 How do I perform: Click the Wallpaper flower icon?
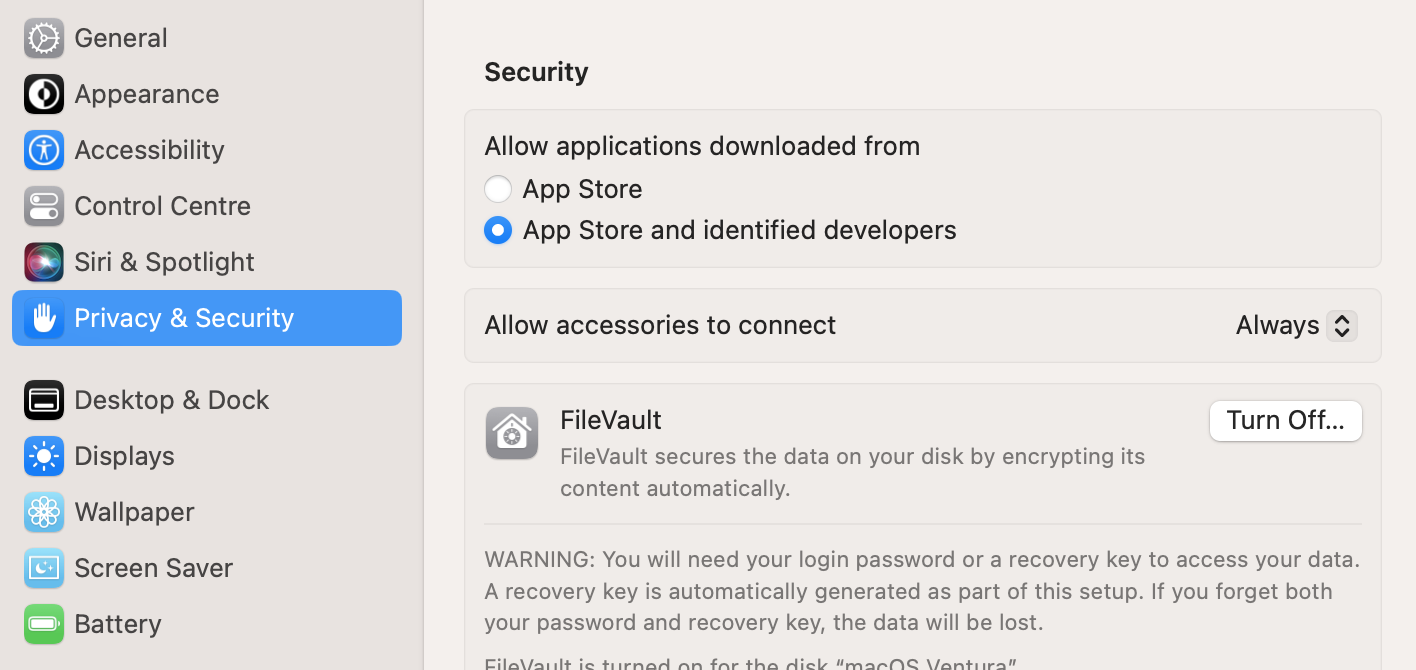click(44, 512)
